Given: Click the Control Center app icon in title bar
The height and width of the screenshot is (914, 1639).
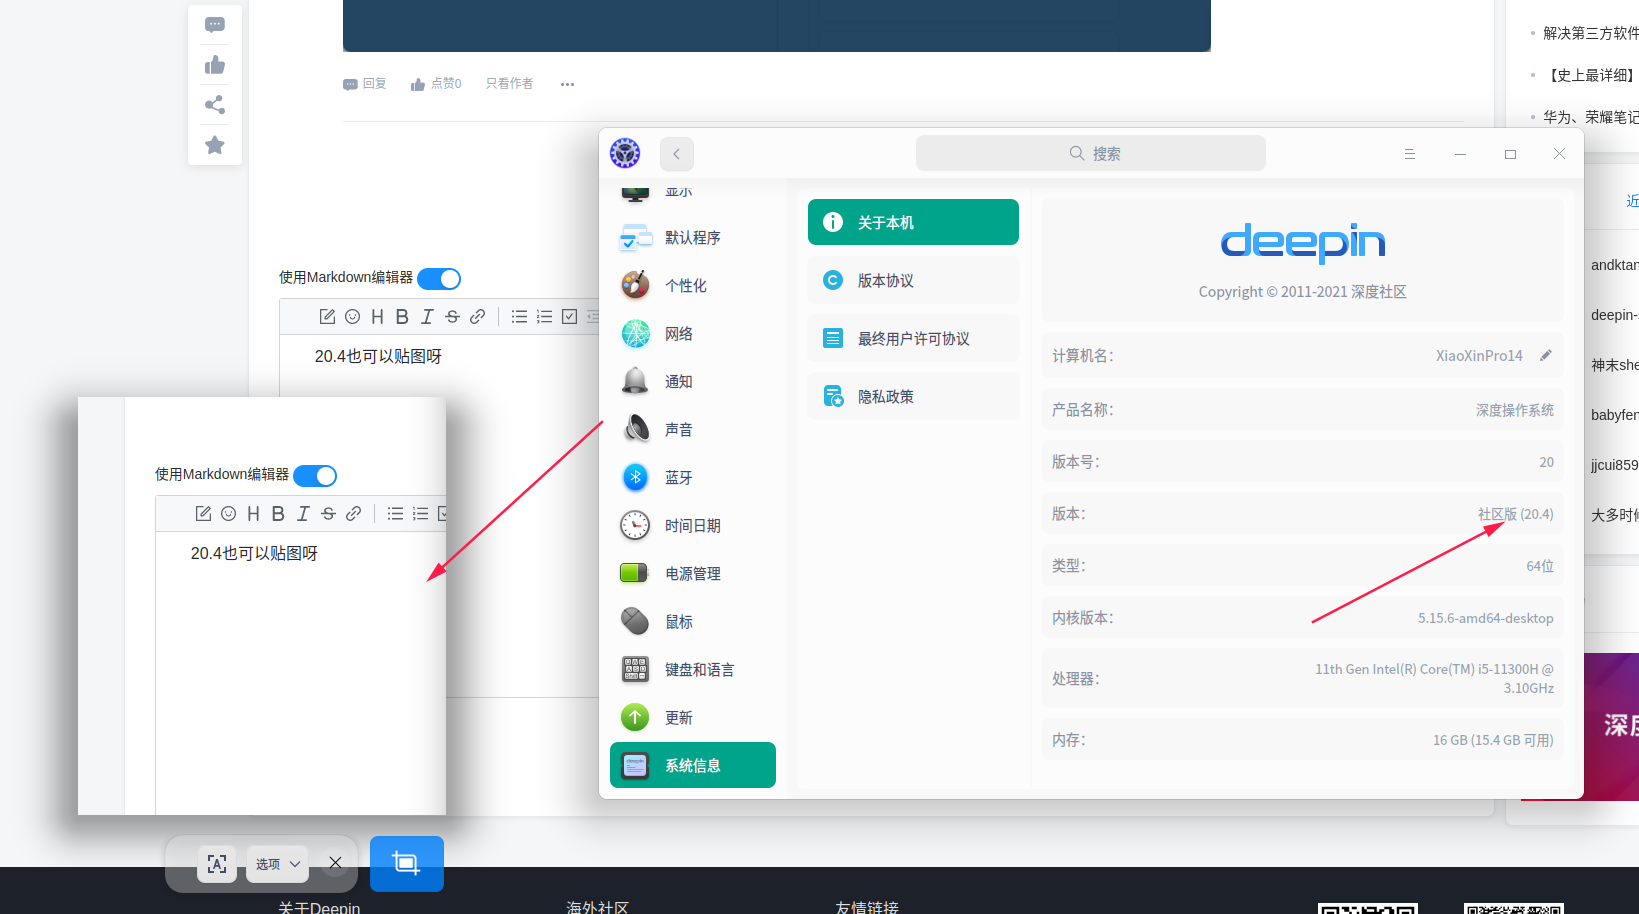Looking at the screenshot, I should click(625, 153).
